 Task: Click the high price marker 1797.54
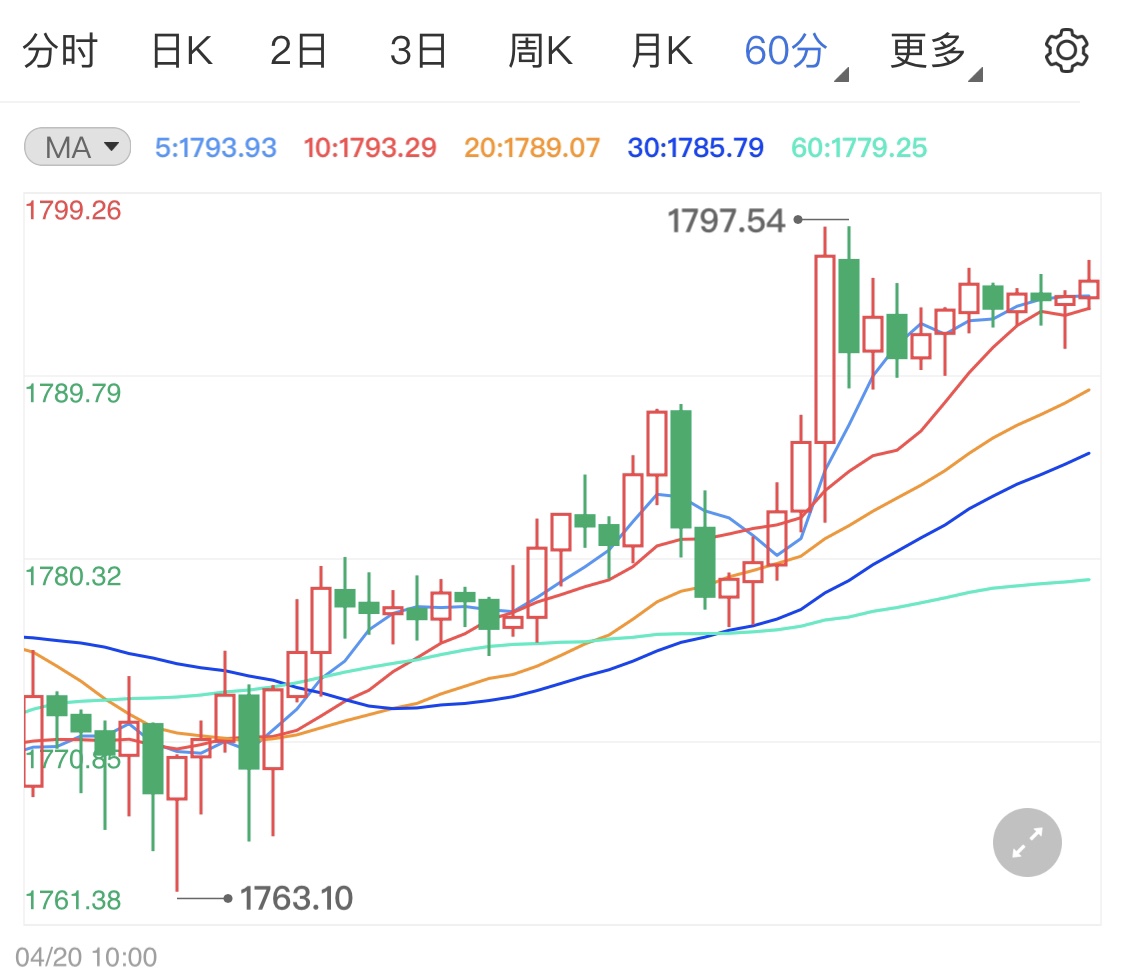728,219
